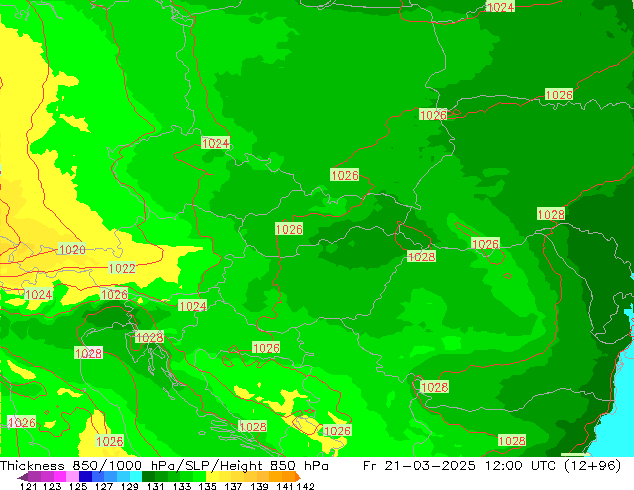Select the light pink swatch in the legend
634x490 pixels.
click(72, 477)
